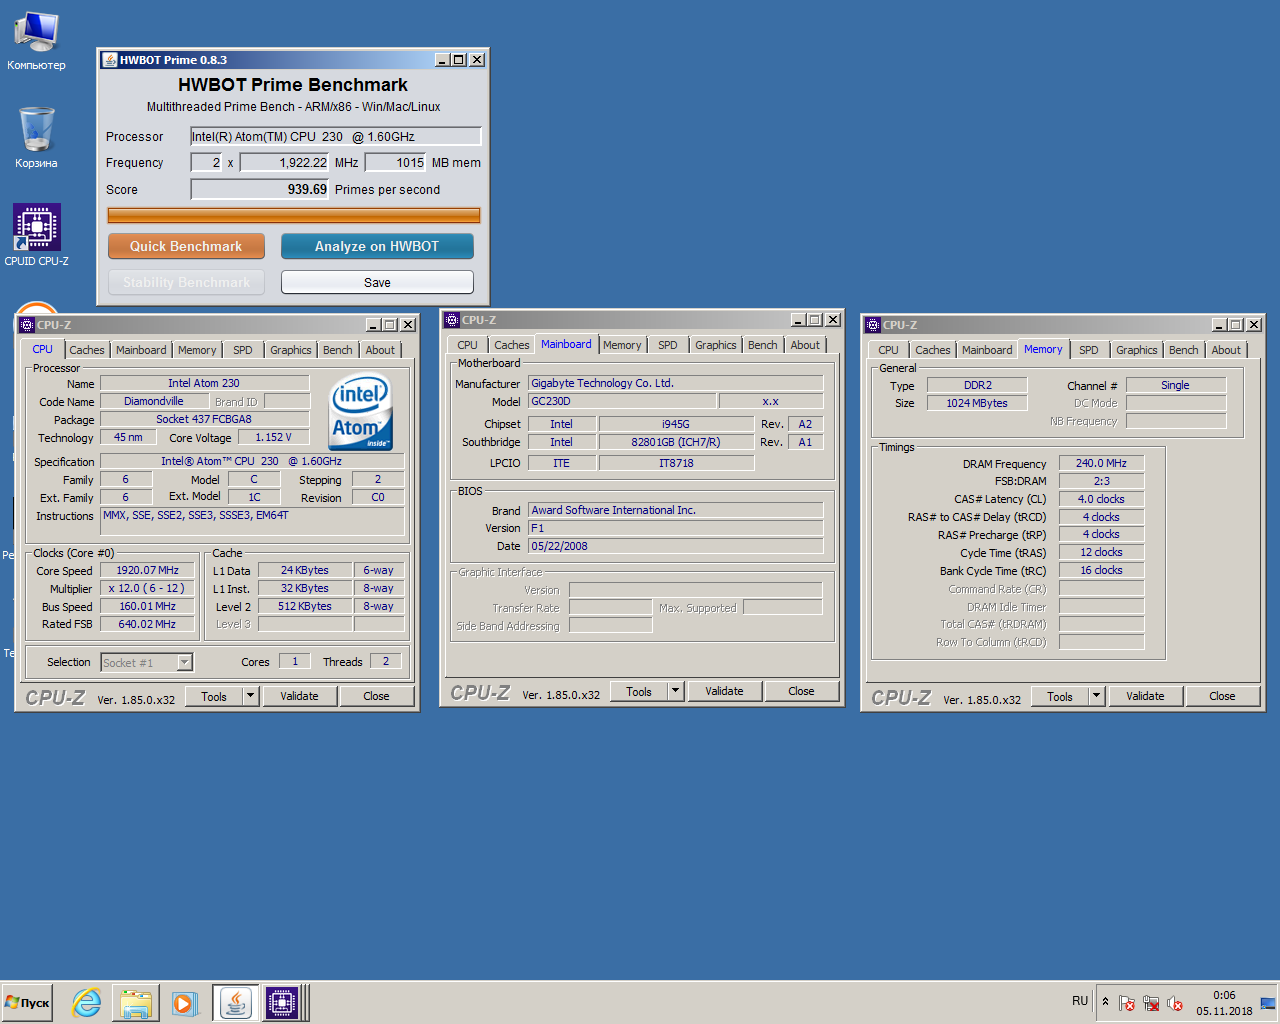Viewport: 1280px width, 1024px height.
Task: Open CPU tab in right CPU-Z window
Action: point(888,350)
